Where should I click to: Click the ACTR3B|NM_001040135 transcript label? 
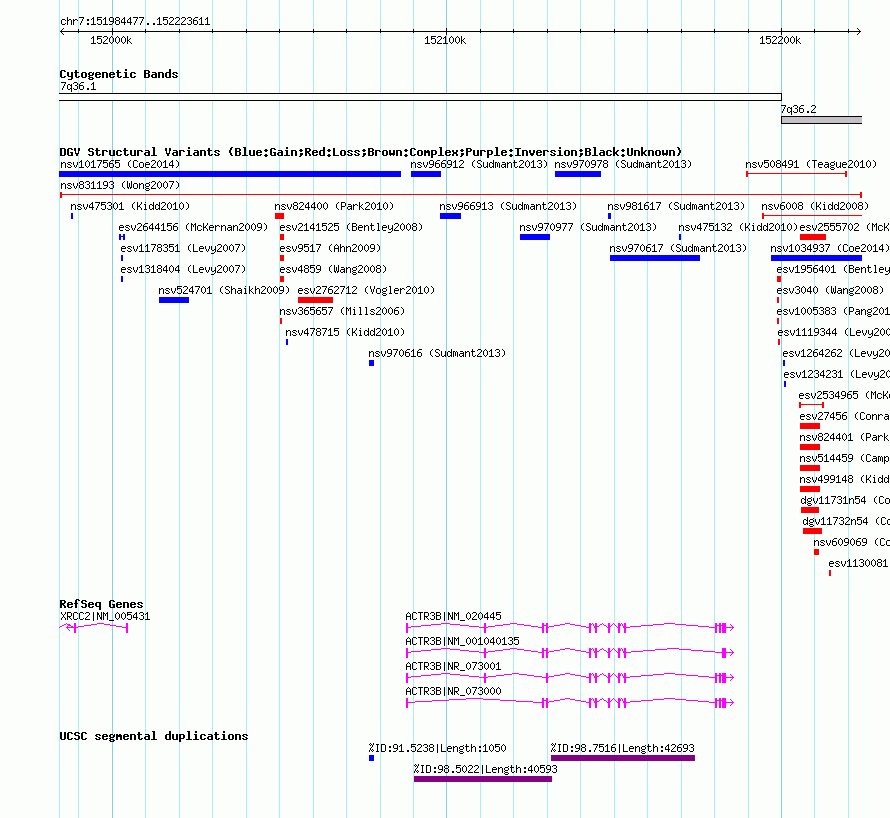coord(463,641)
